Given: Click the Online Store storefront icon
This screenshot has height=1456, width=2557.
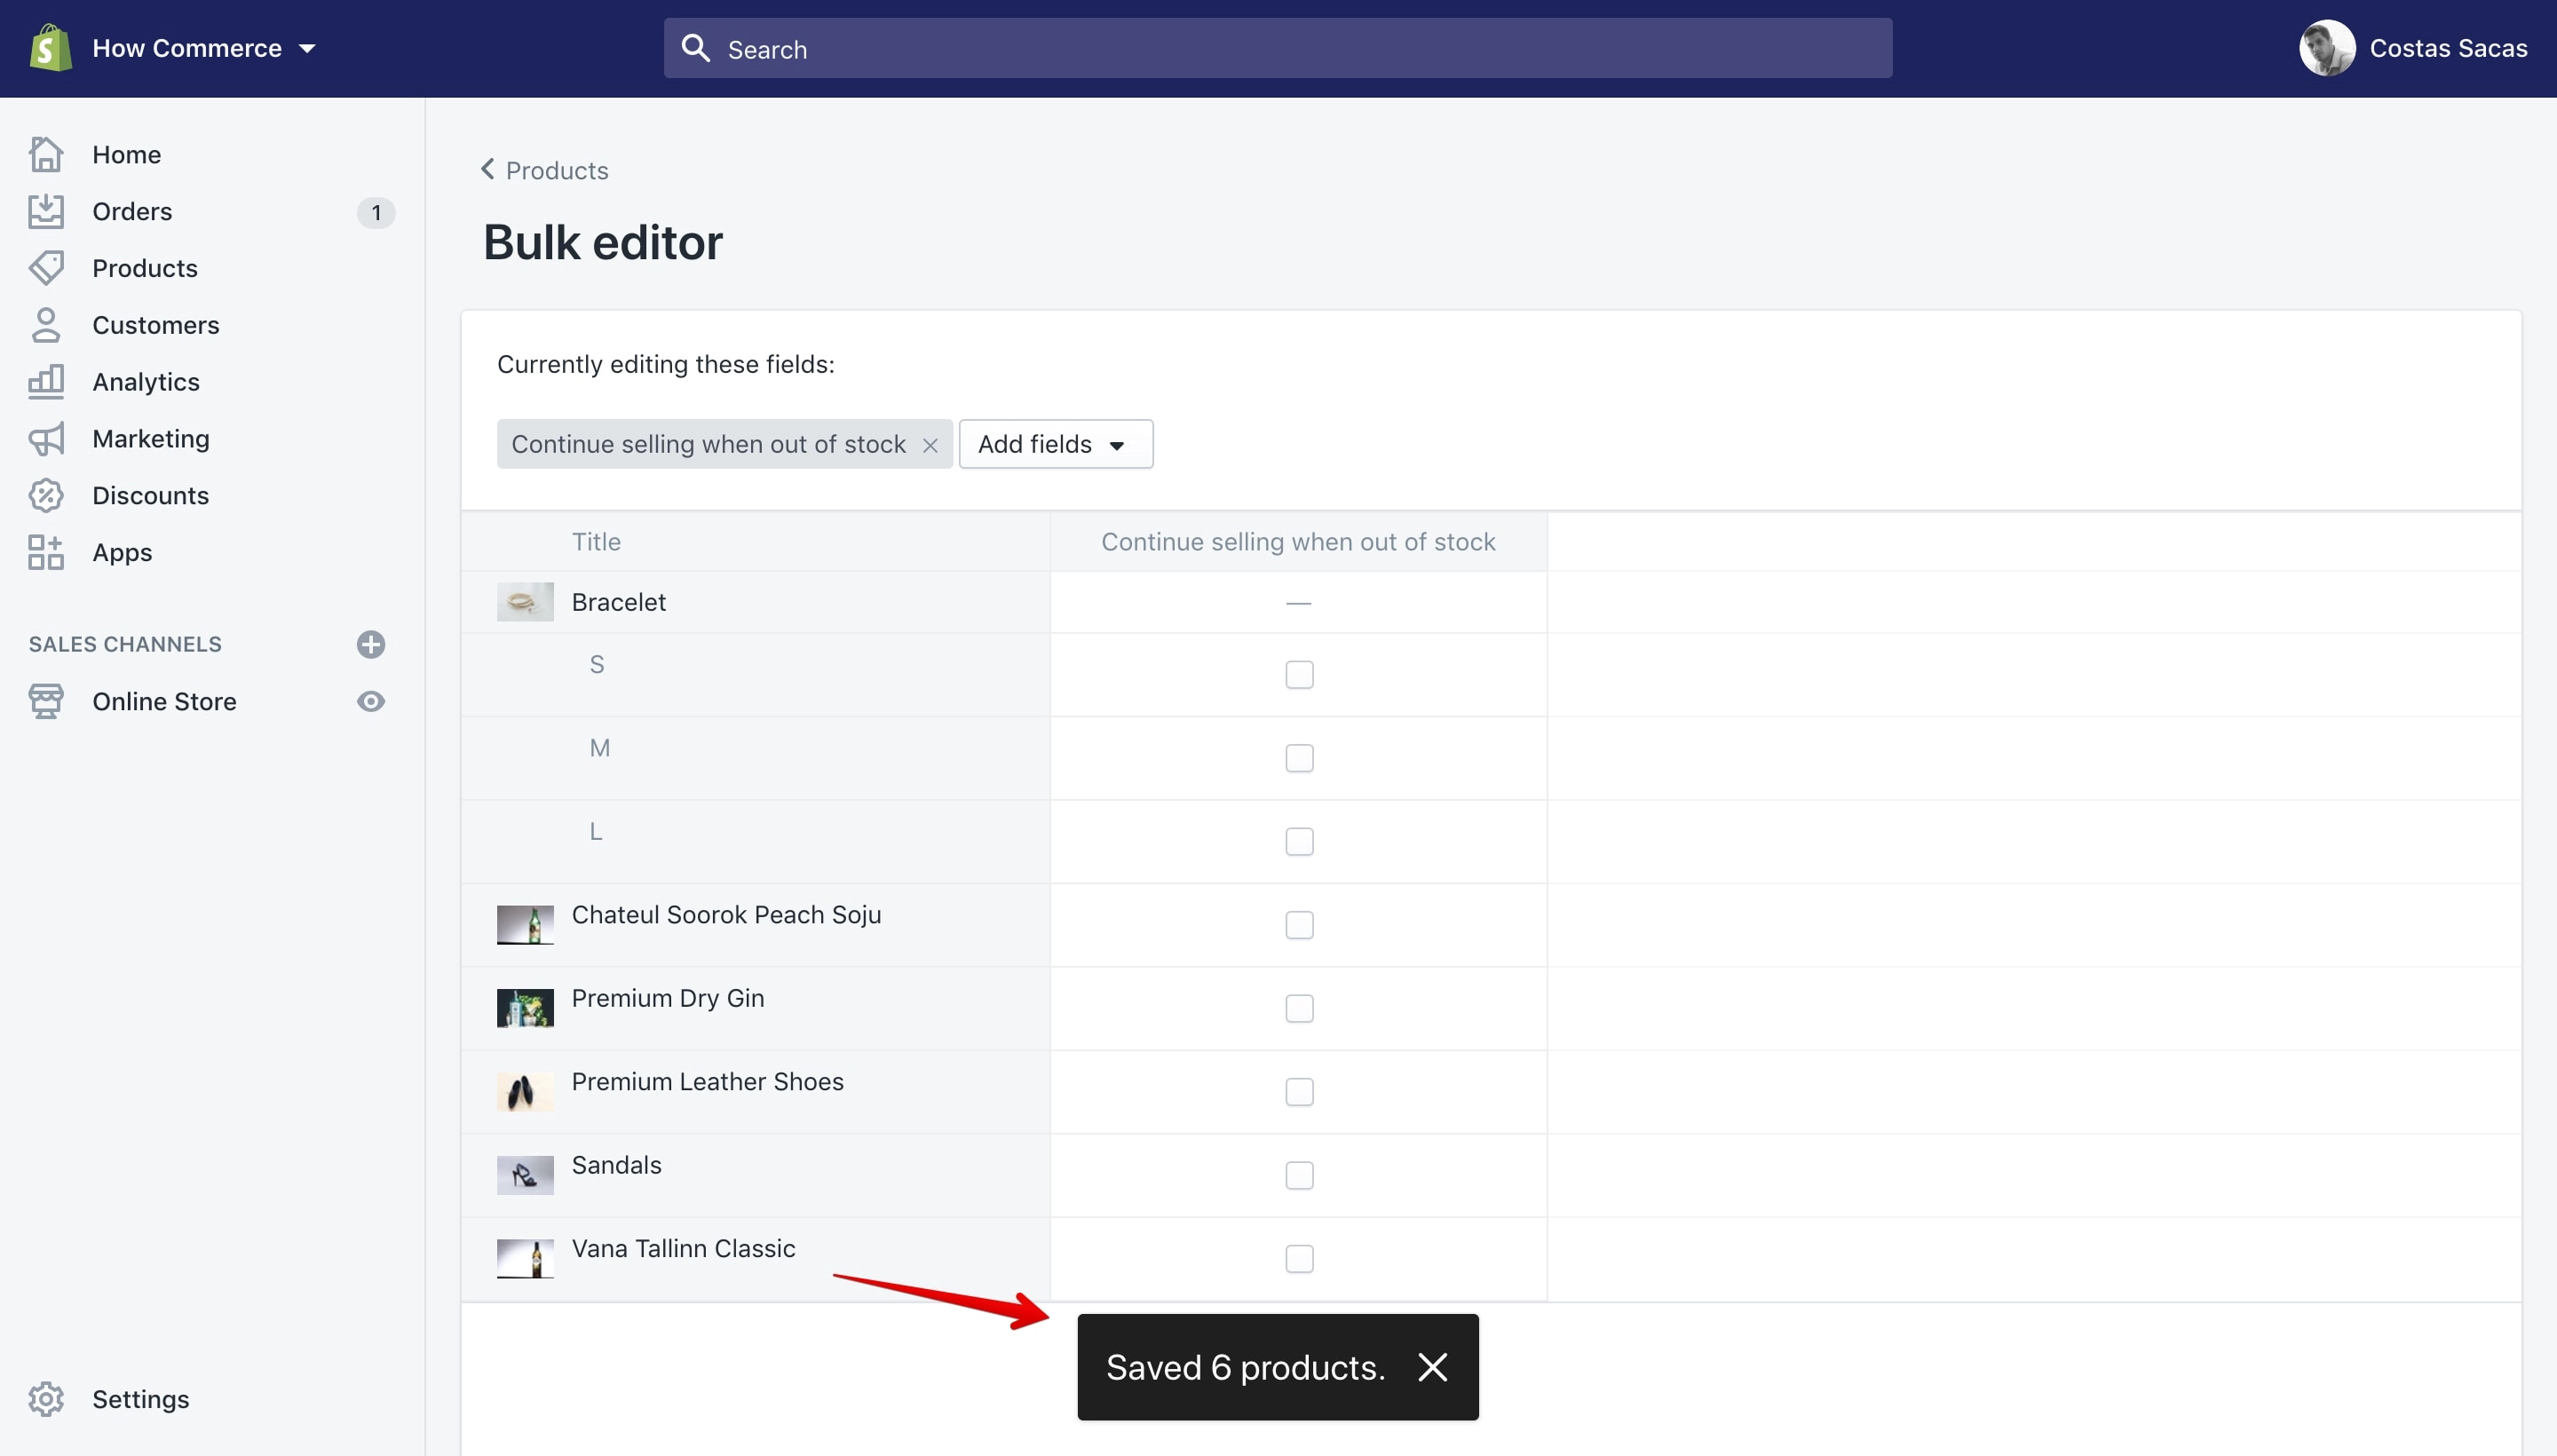Looking at the screenshot, I should (x=46, y=701).
